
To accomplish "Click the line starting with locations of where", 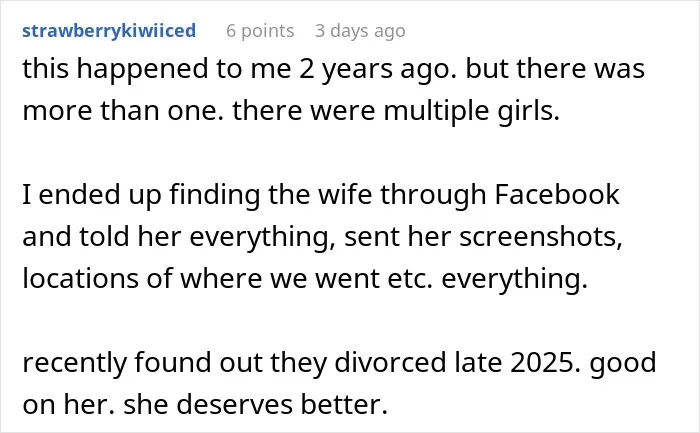I will [305, 279].
